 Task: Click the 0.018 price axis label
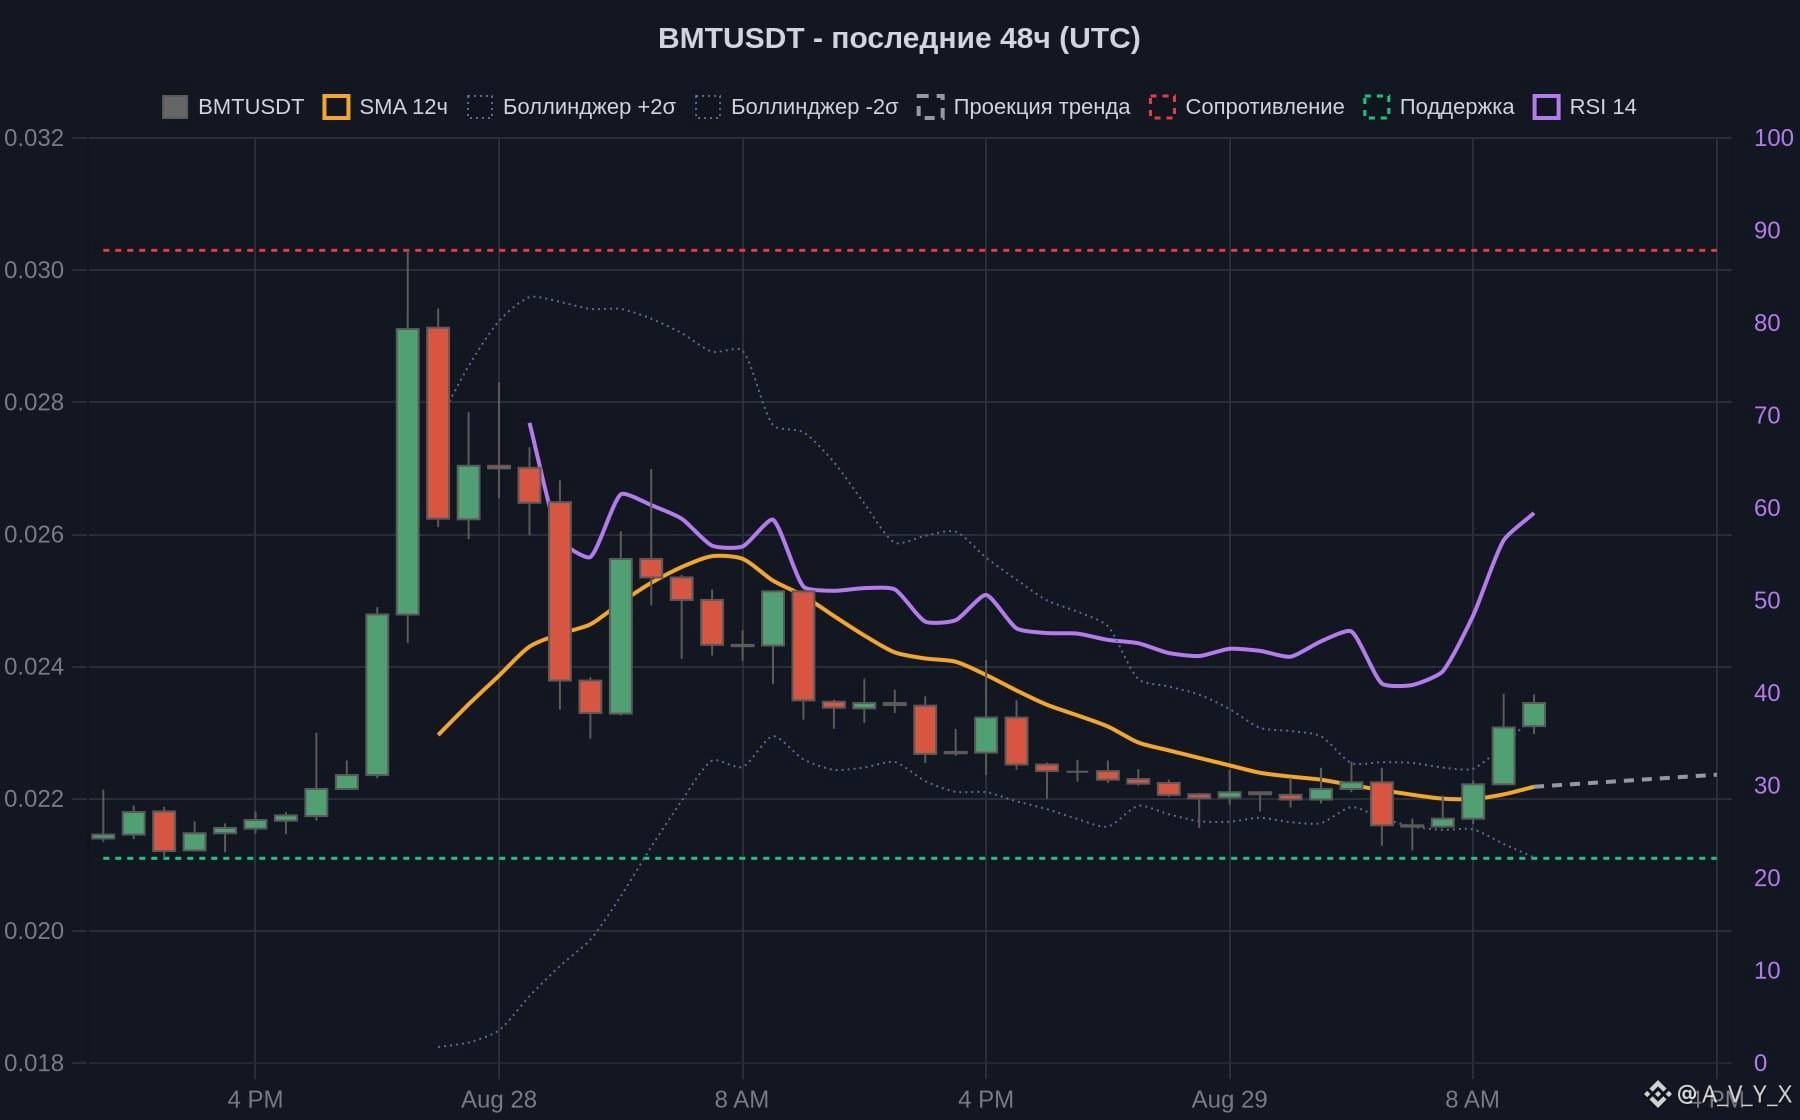[34, 1062]
